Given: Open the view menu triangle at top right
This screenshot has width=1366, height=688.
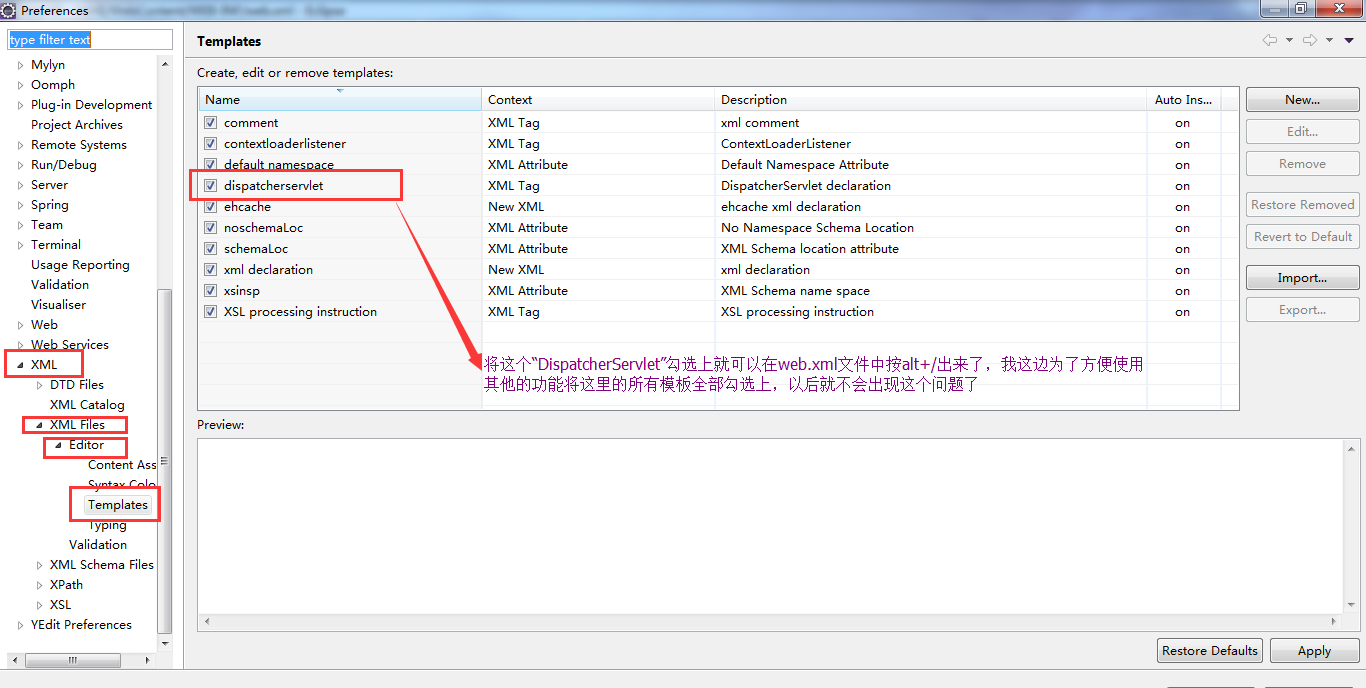Looking at the screenshot, I should pyautogui.click(x=1348, y=40).
